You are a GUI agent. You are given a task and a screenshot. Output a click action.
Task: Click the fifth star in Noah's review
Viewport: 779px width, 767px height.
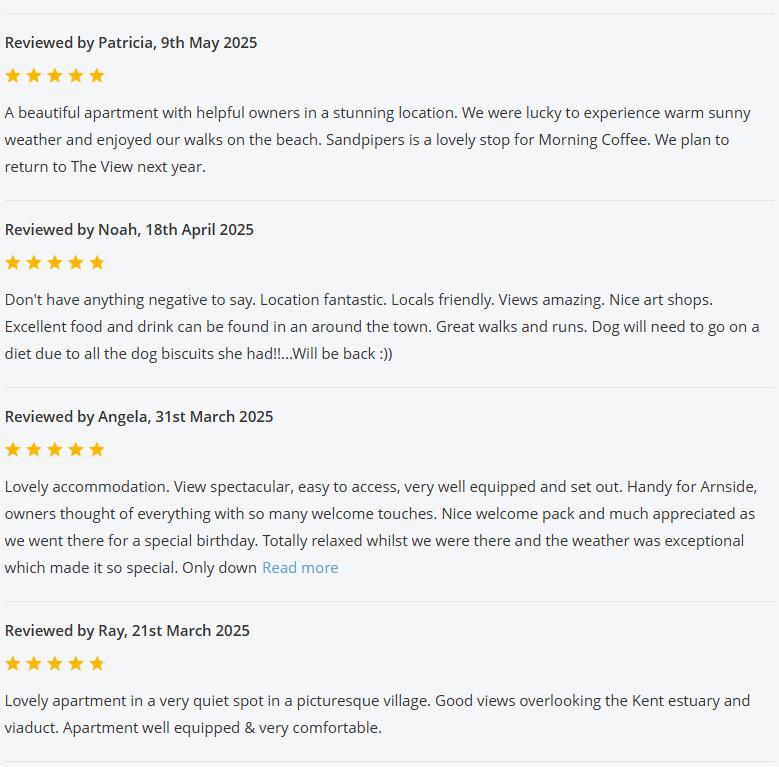(x=97, y=263)
